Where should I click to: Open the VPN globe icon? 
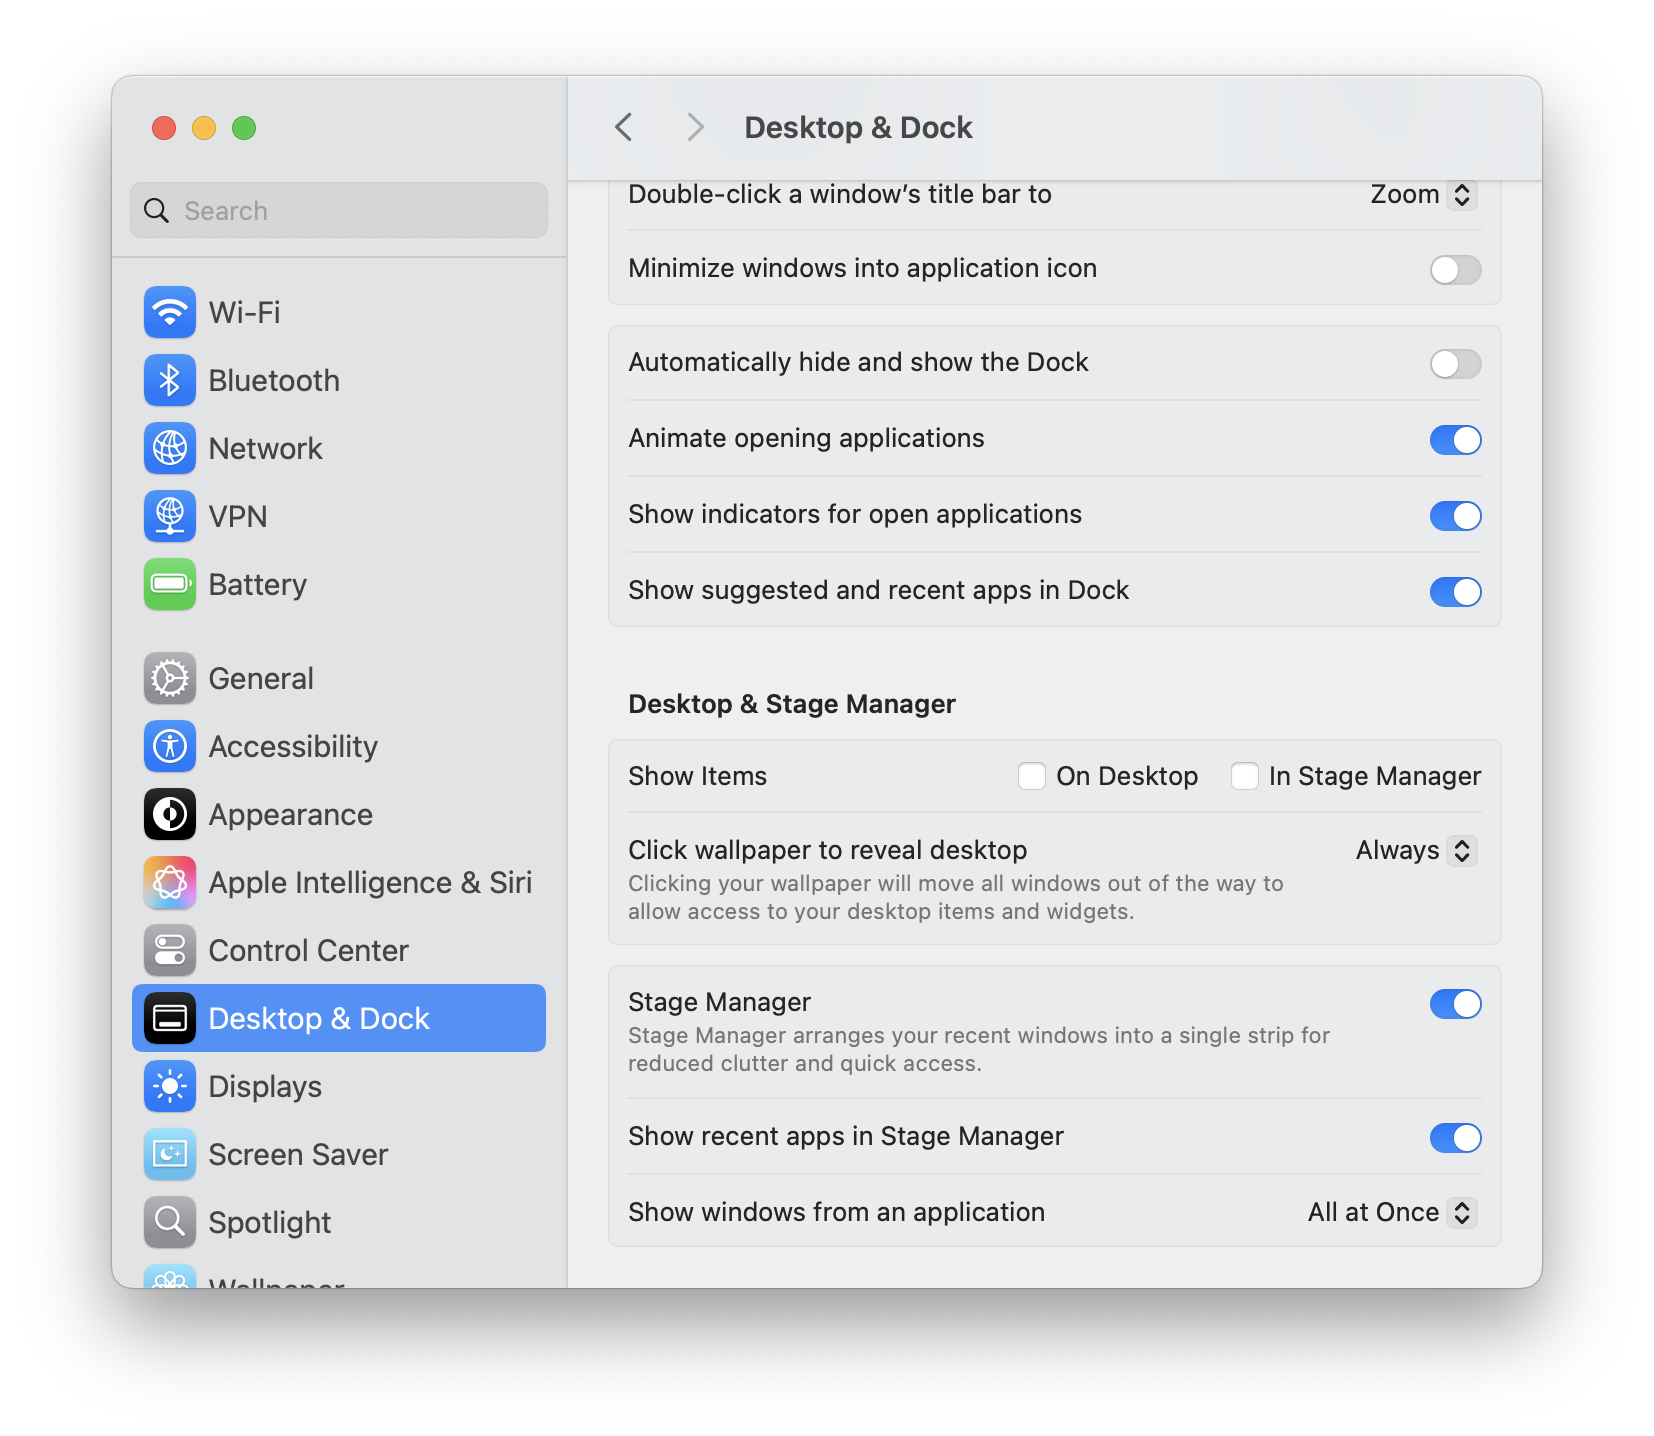[x=170, y=516]
